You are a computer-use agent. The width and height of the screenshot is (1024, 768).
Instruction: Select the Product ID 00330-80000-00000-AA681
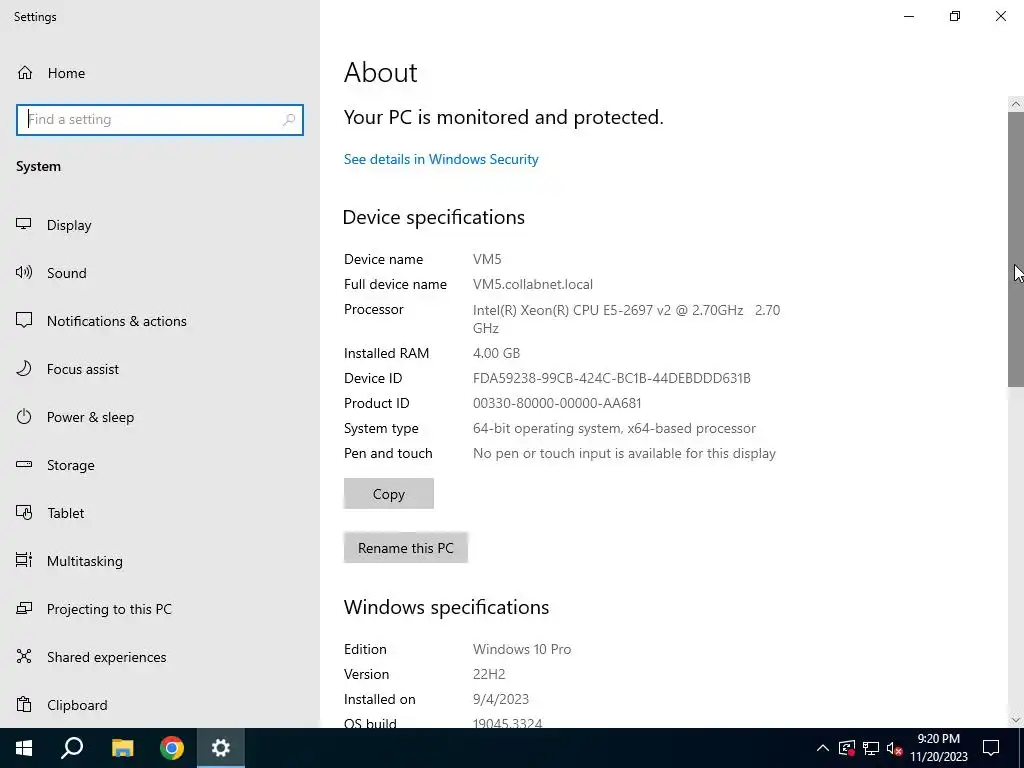click(x=557, y=404)
